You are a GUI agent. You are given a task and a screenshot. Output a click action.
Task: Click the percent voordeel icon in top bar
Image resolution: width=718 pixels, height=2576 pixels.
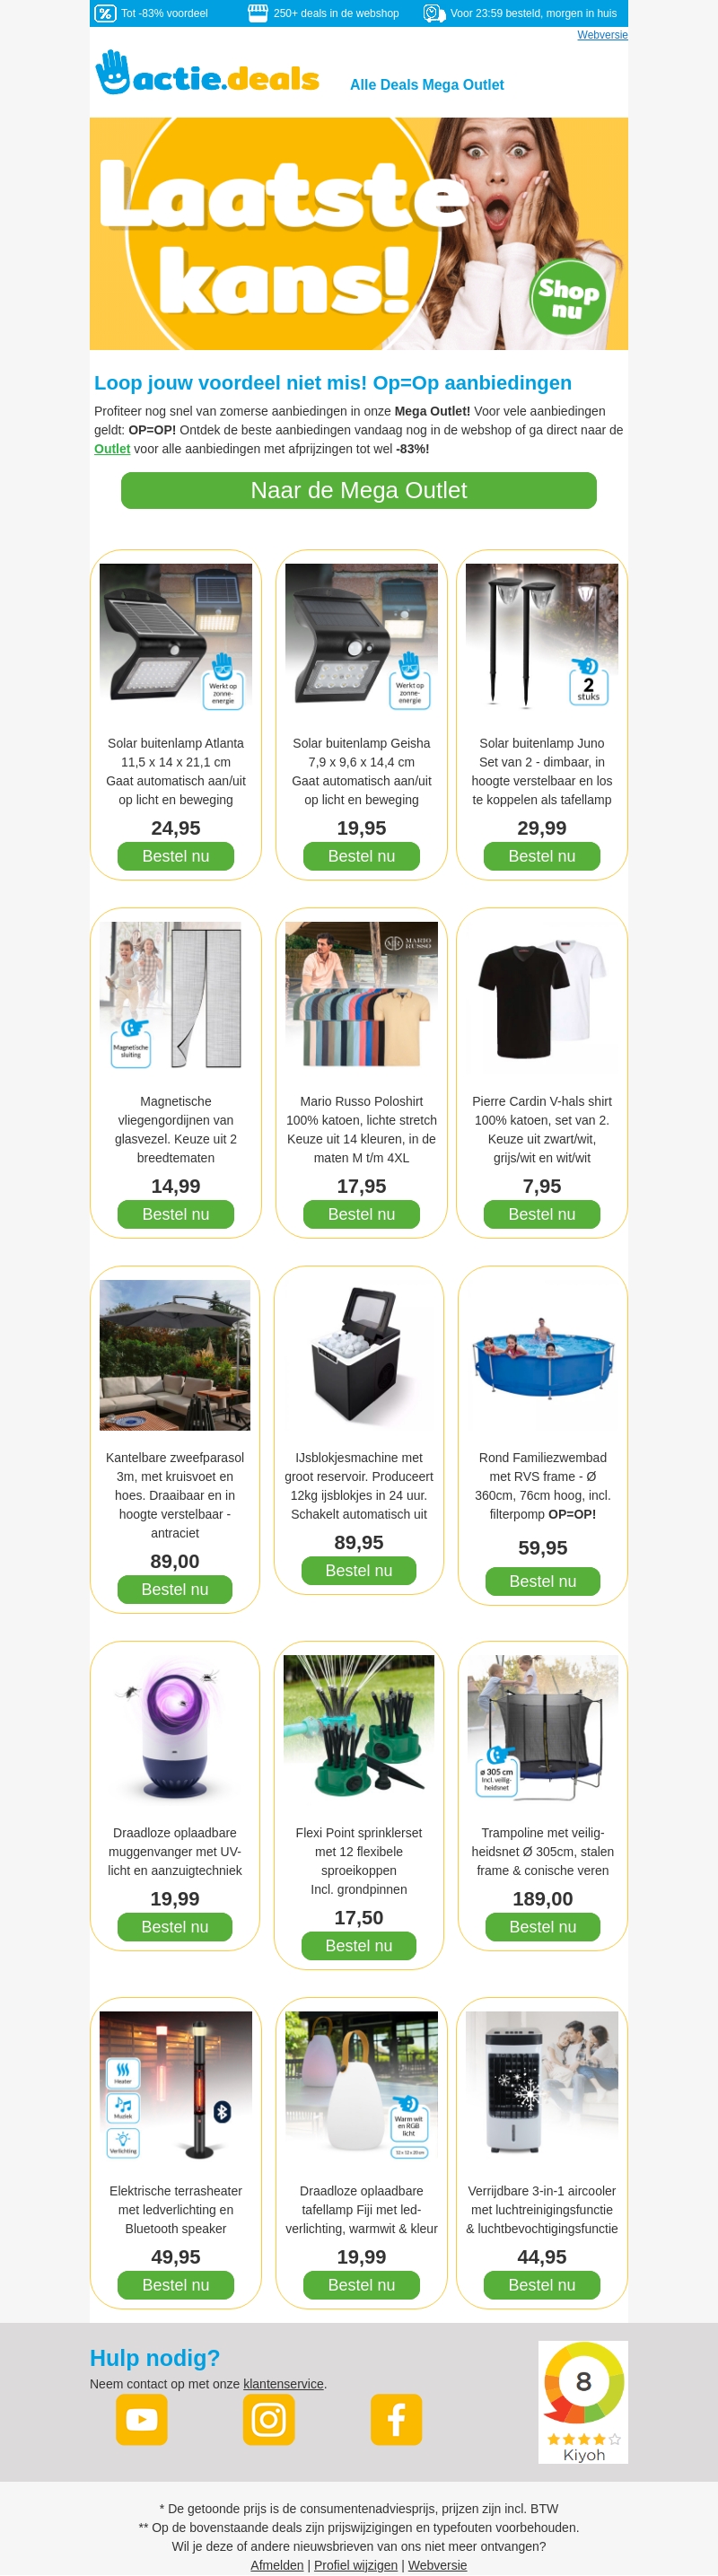[105, 13]
